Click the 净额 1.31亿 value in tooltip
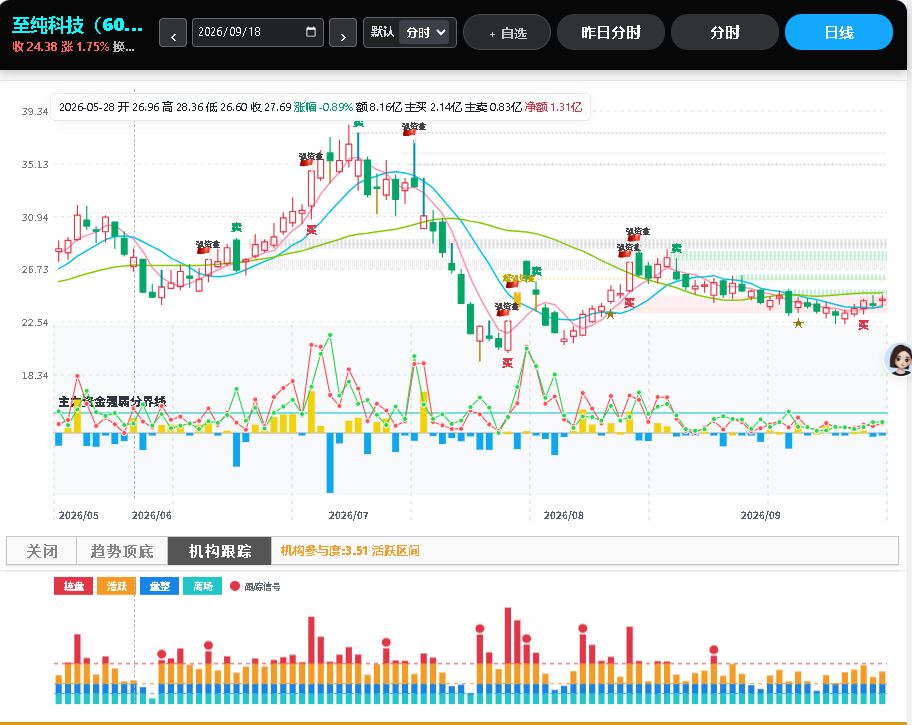Viewport: 912px width, 725px height. (x=553, y=107)
